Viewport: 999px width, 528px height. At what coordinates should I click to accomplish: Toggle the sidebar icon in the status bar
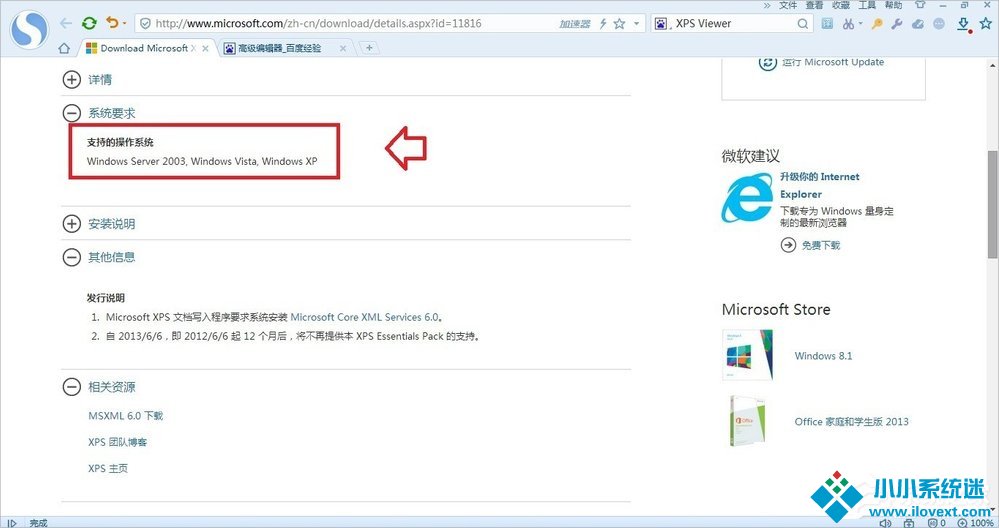pyautogui.click(x=11, y=523)
